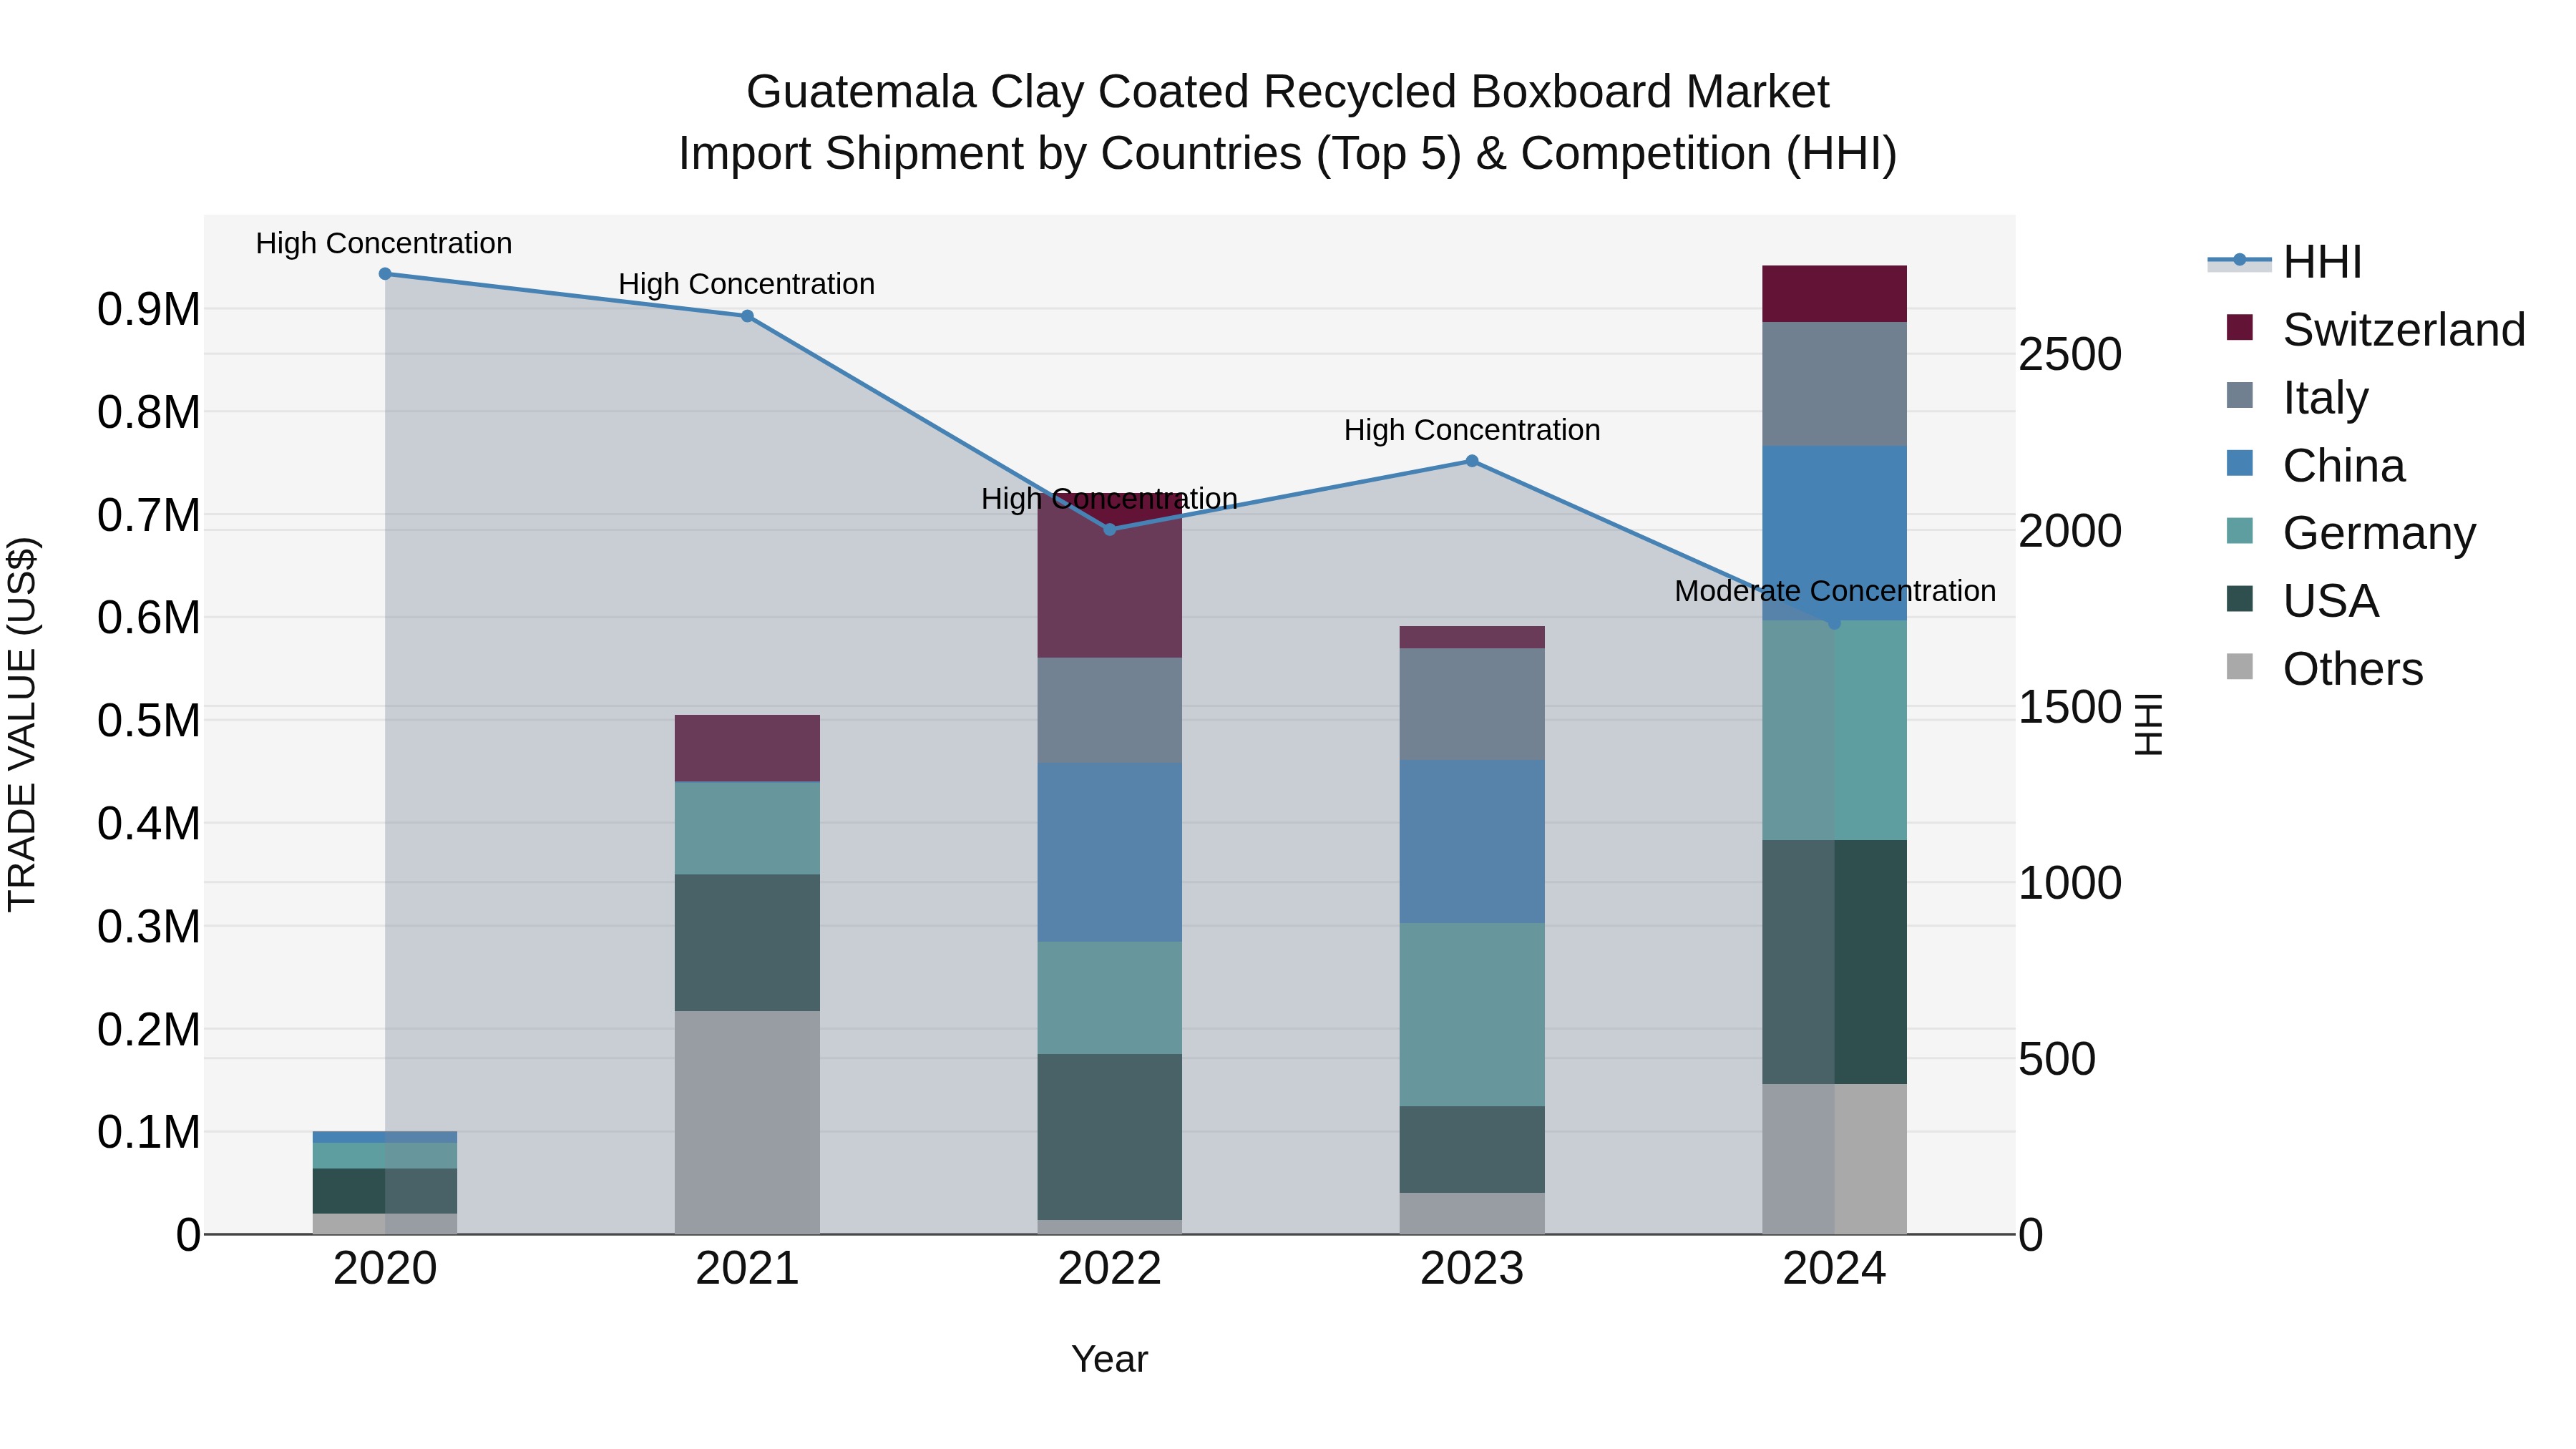This screenshot has width=2576, height=1449.
Task: Click the Switzerland maroon legend swatch
Action: (x=2240, y=327)
